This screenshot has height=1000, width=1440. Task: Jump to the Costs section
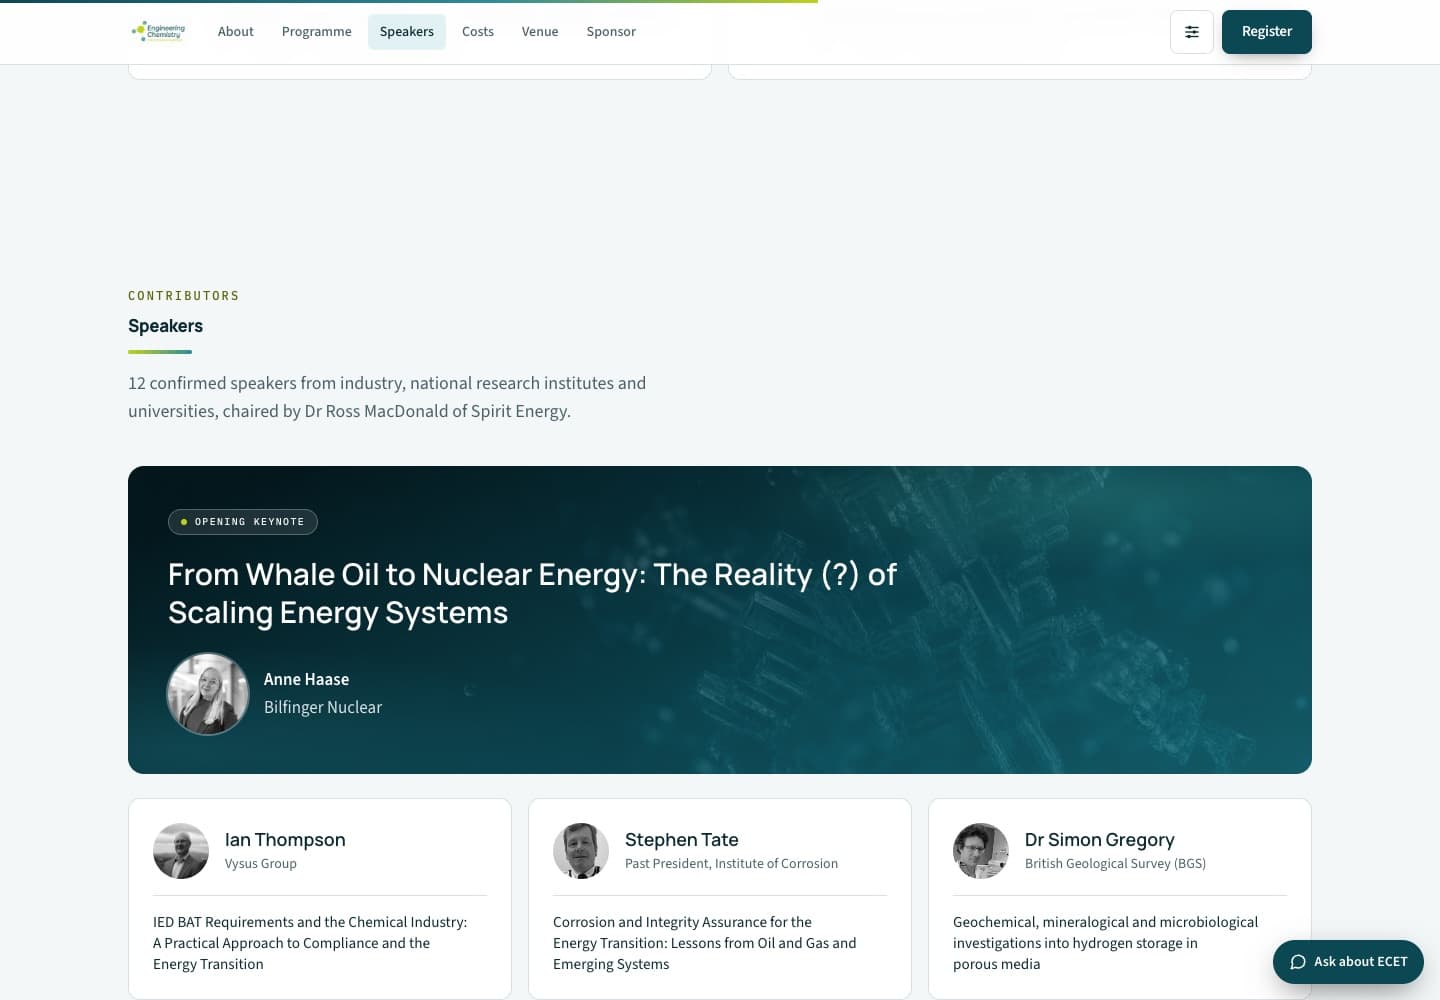pyautogui.click(x=478, y=32)
